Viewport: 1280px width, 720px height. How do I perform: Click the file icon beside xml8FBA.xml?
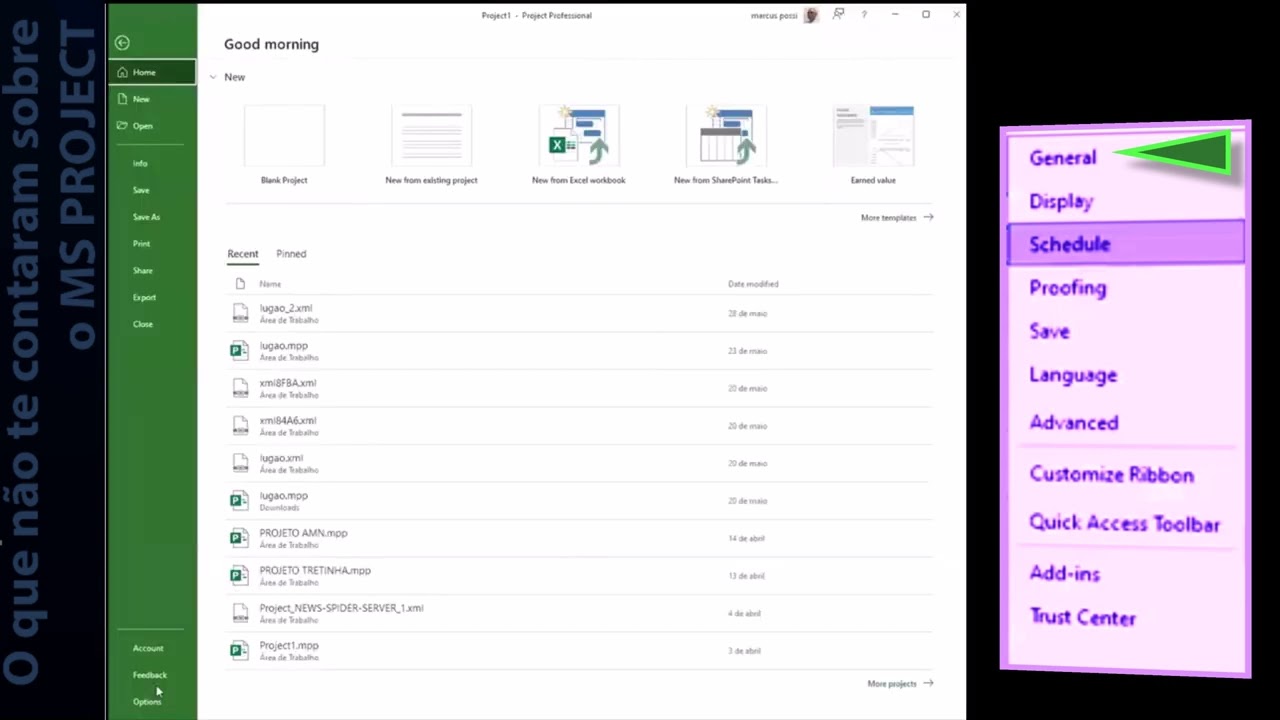pyautogui.click(x=239, y=388)
